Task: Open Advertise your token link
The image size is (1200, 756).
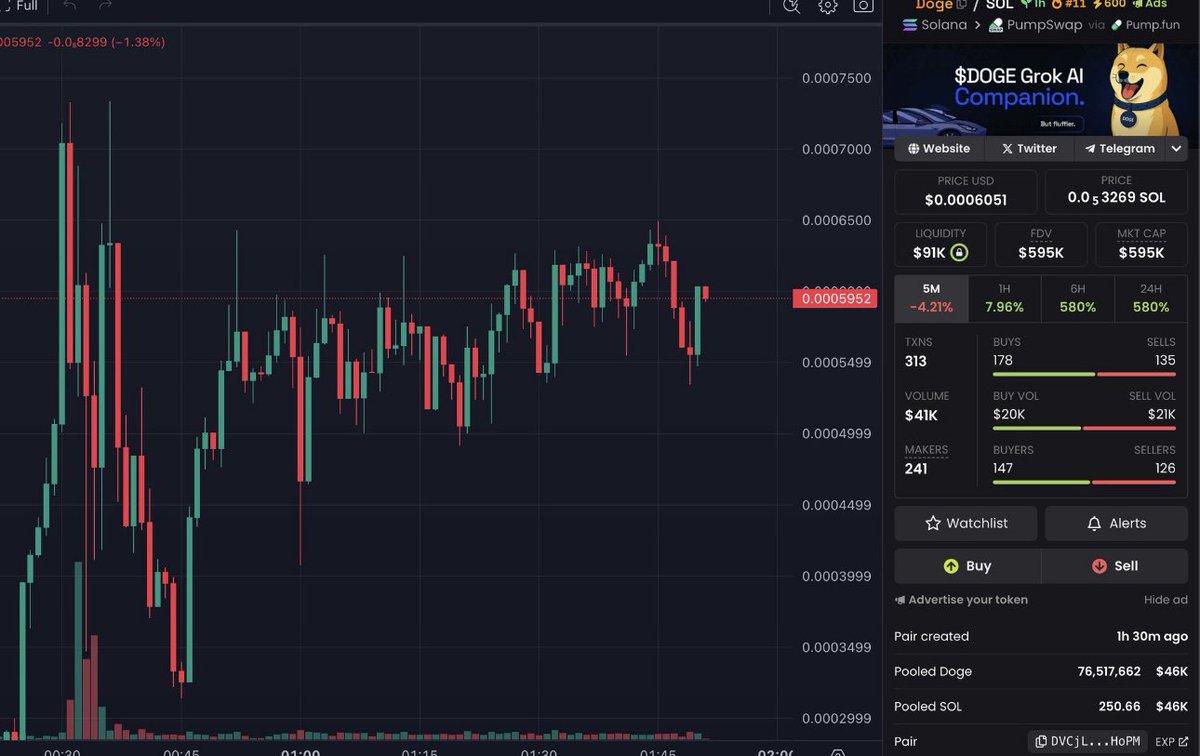Action: (x=961, y=600)
